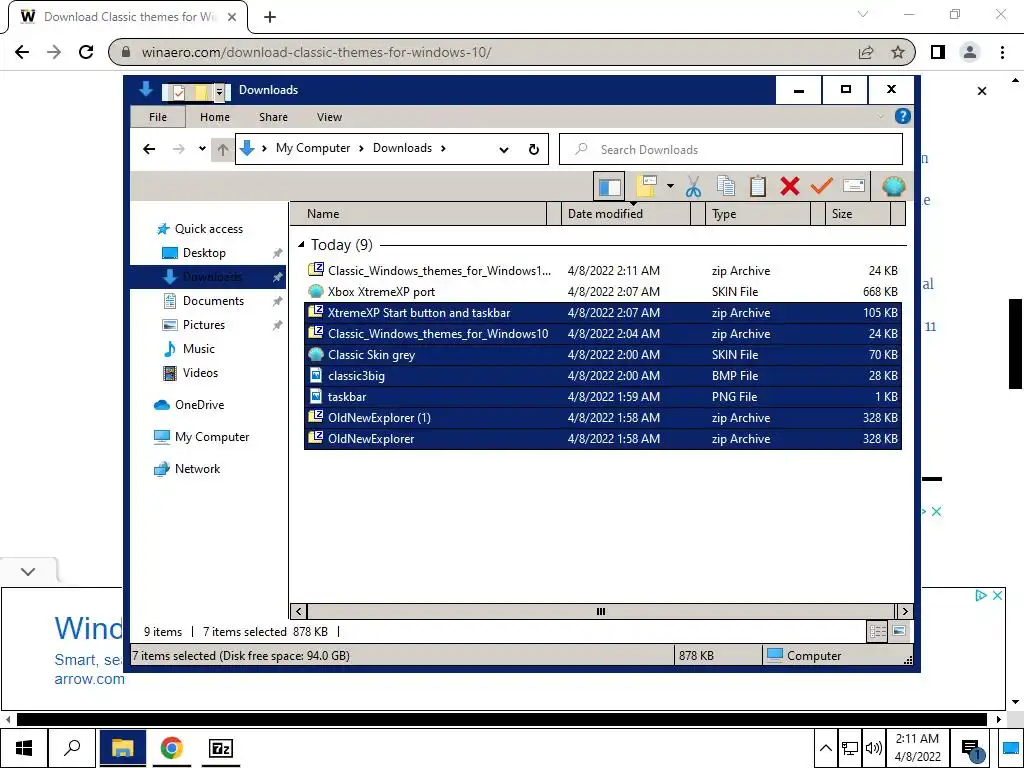The height and width of the screenshot is (768, 1024).
Task: Click Downloads in the address breadcrumb
Action: pos(402,148)
